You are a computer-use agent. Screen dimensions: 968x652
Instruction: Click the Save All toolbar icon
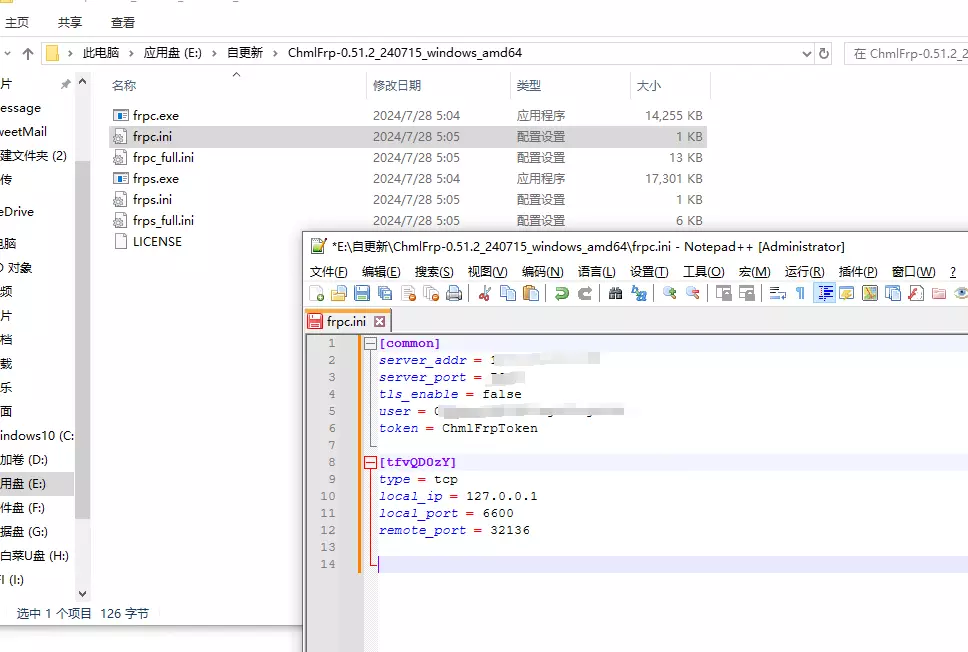385,293
